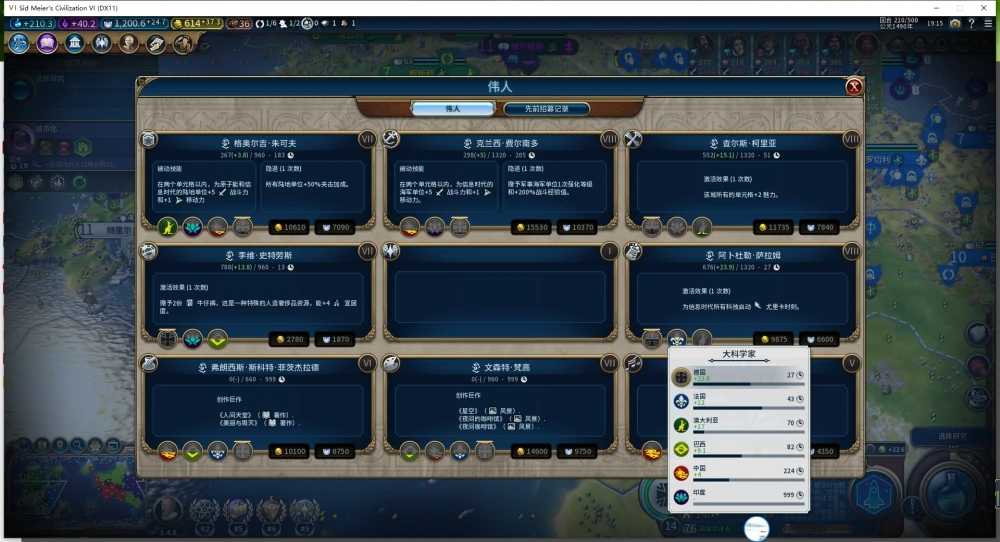Click Brazil progress bar in 大科学家 popup
1000x542 pixels.
click(748, 456)
